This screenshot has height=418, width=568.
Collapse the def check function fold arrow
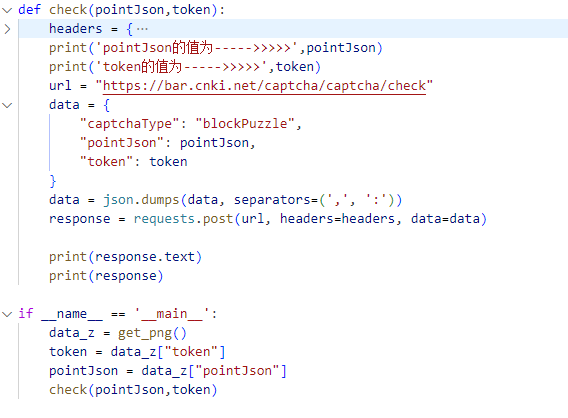pos(7,10)
